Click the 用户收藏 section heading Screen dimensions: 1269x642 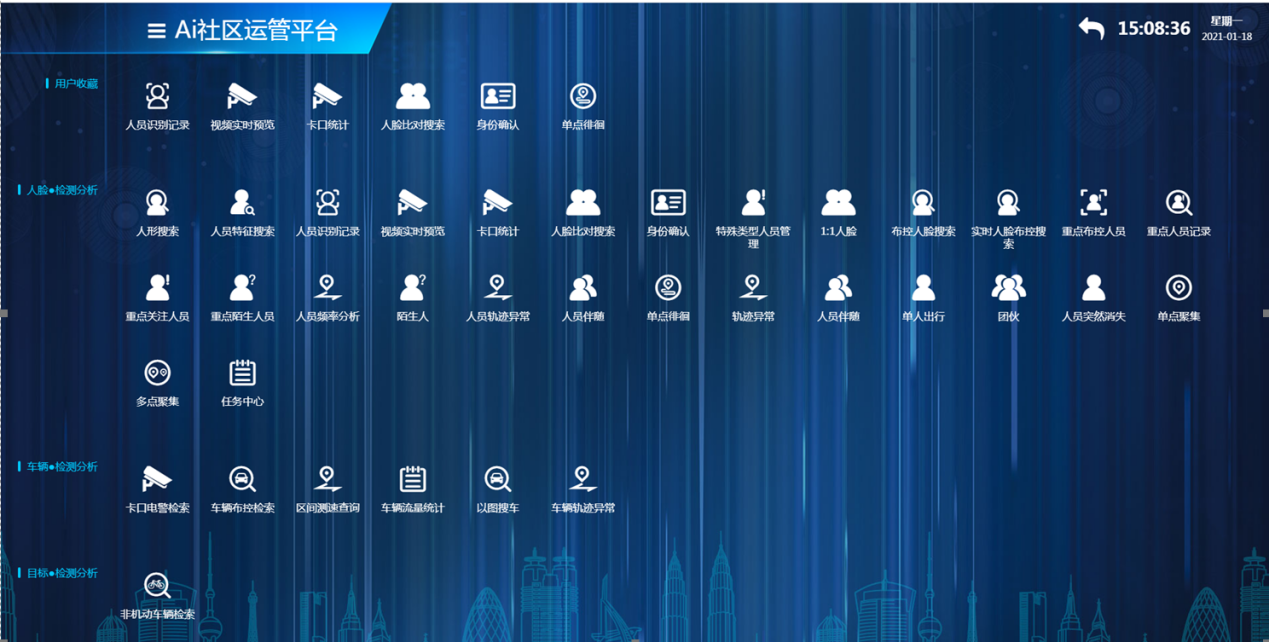[x=76, y=84]
